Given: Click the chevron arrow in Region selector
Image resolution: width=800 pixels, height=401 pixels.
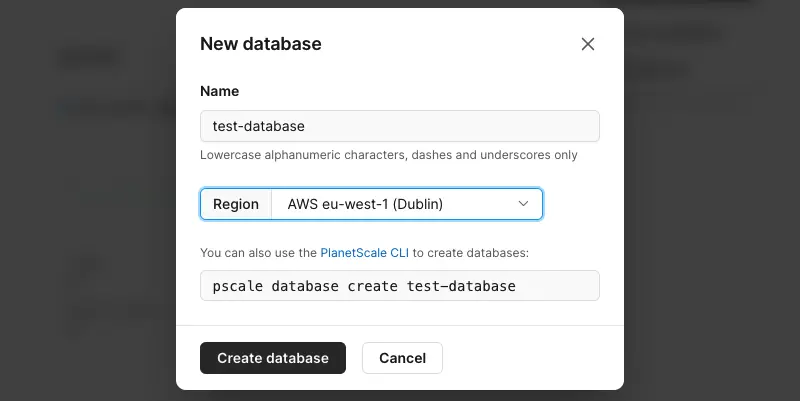Looking at the screenshot, I should (523, 204).
